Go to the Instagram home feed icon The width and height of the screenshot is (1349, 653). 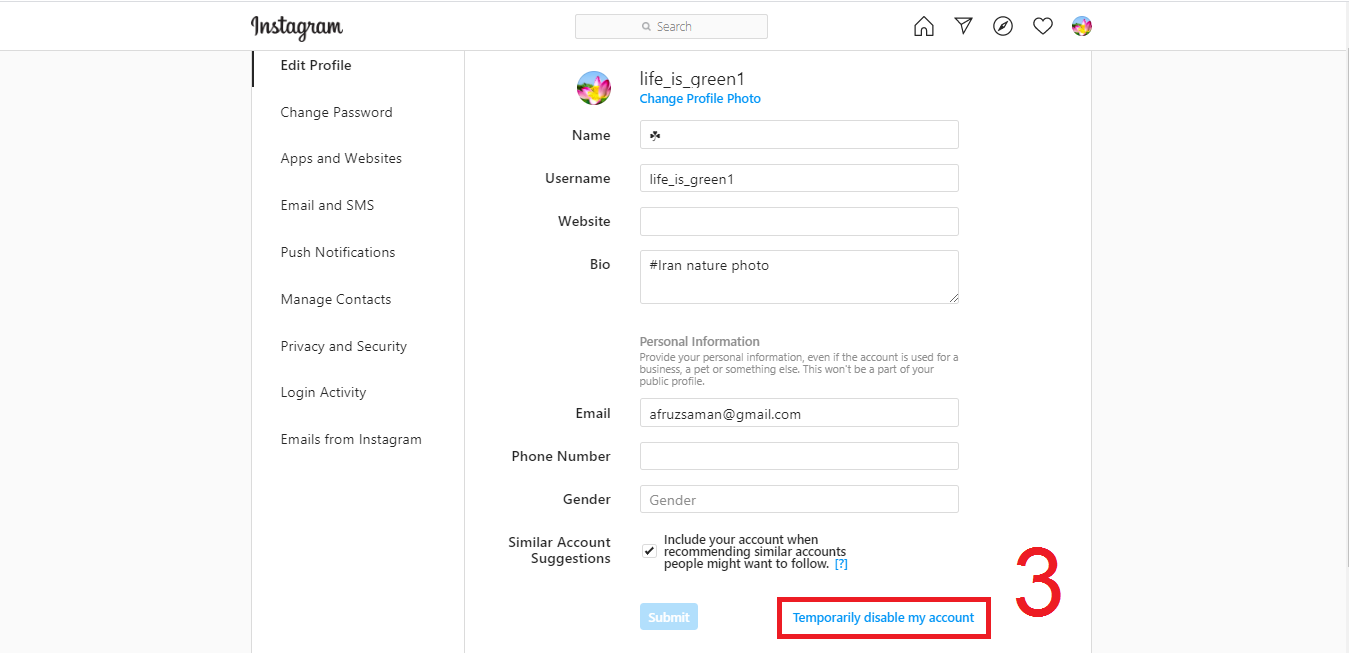point(924,27)
